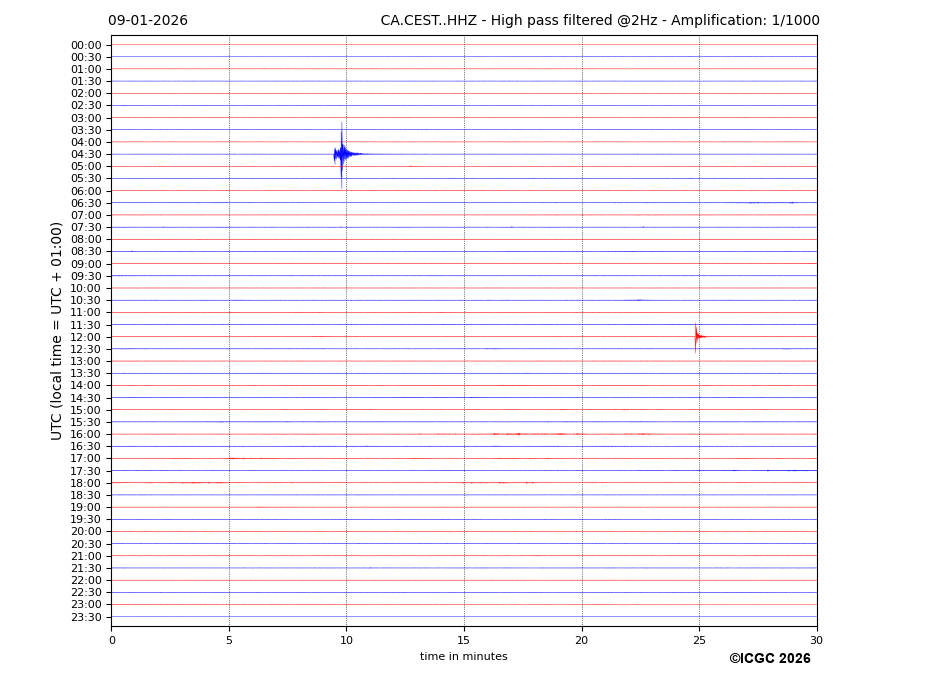The image size is (927, 696).
Task: Click the large blue seismic event at 04:30
Action: coord(343,154)
